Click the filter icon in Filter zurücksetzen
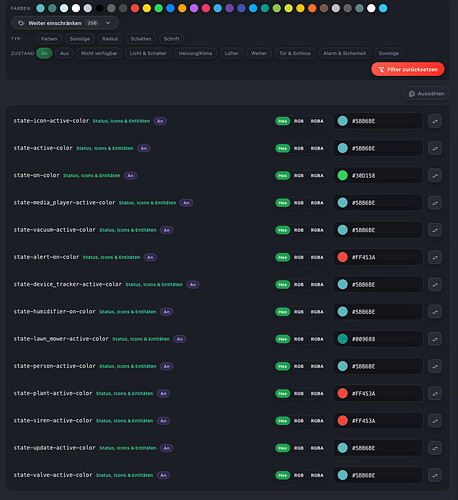The image size is (458, 500). point(381,69)
